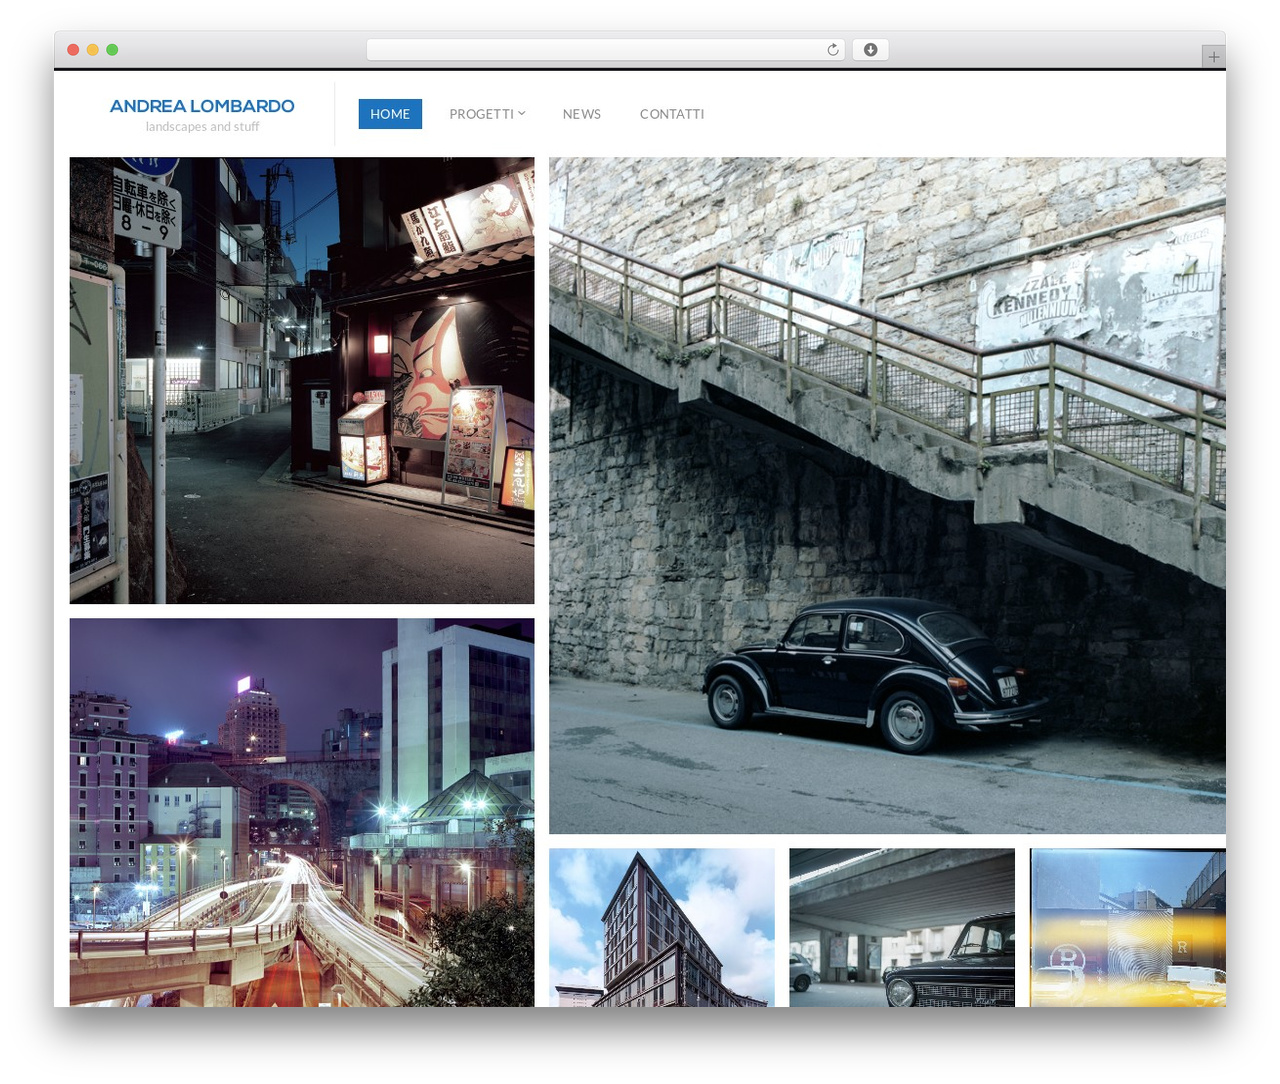Open the Japanese night alley photo
1280x1084 pixels.
pos(302,380)
